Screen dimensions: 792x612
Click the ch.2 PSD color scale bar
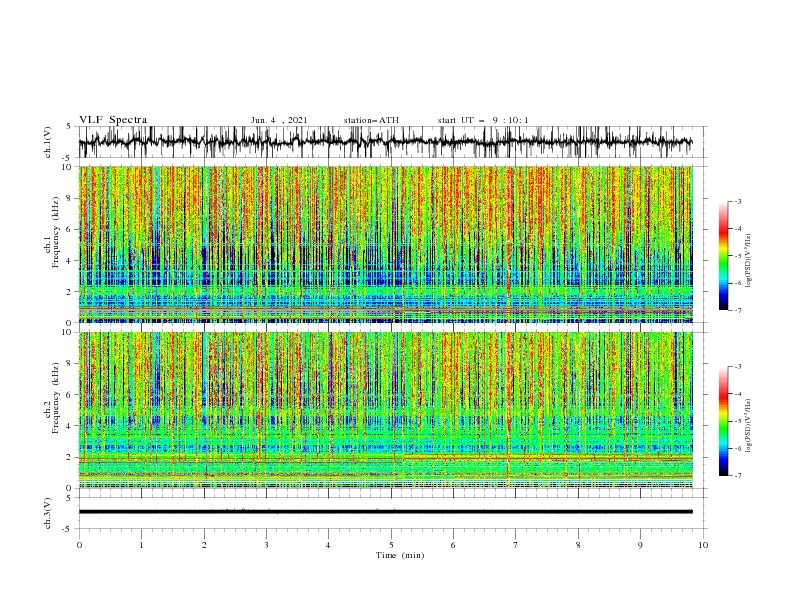point(724,421)
